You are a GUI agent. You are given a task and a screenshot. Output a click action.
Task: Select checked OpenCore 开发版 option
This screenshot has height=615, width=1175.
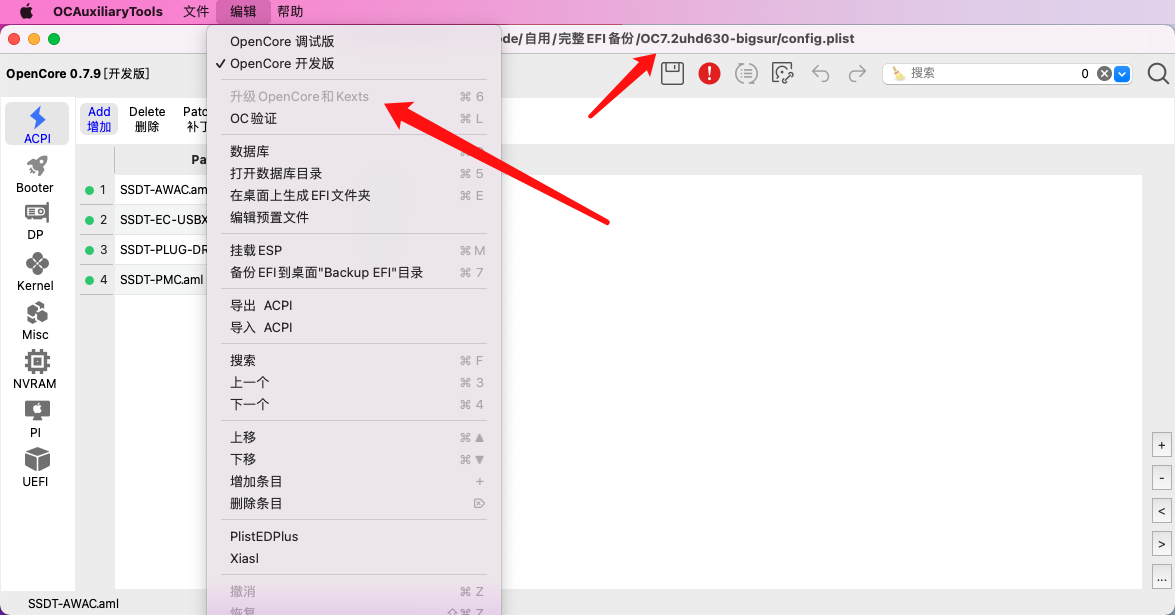click(354, 64)
